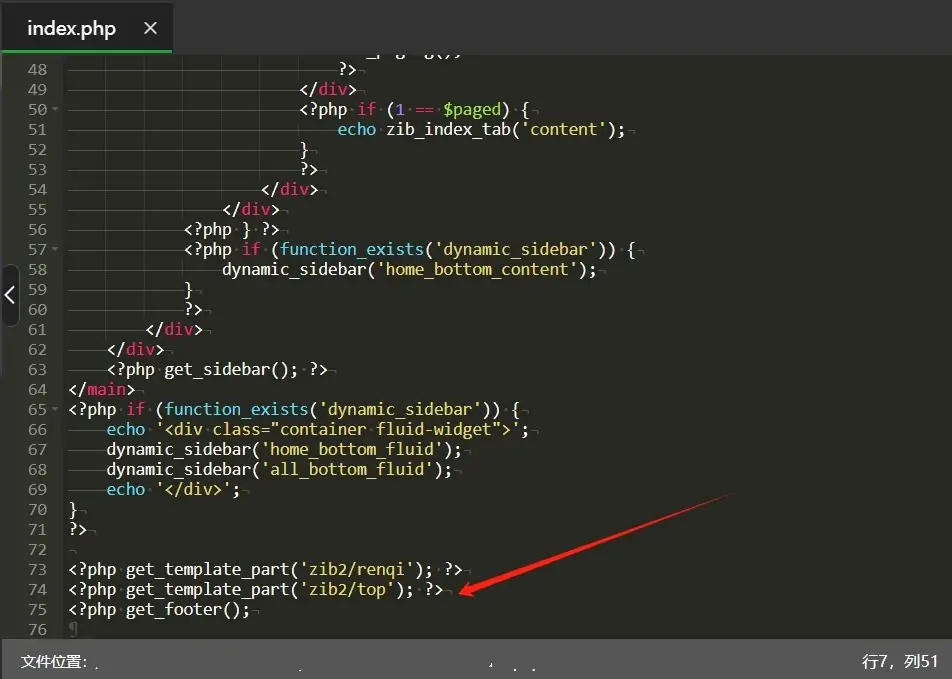The height and width of the screenshot is (679, 952).
Task: Expand the collapsed left side panel arrow
Action: click(x=9, y=295)
